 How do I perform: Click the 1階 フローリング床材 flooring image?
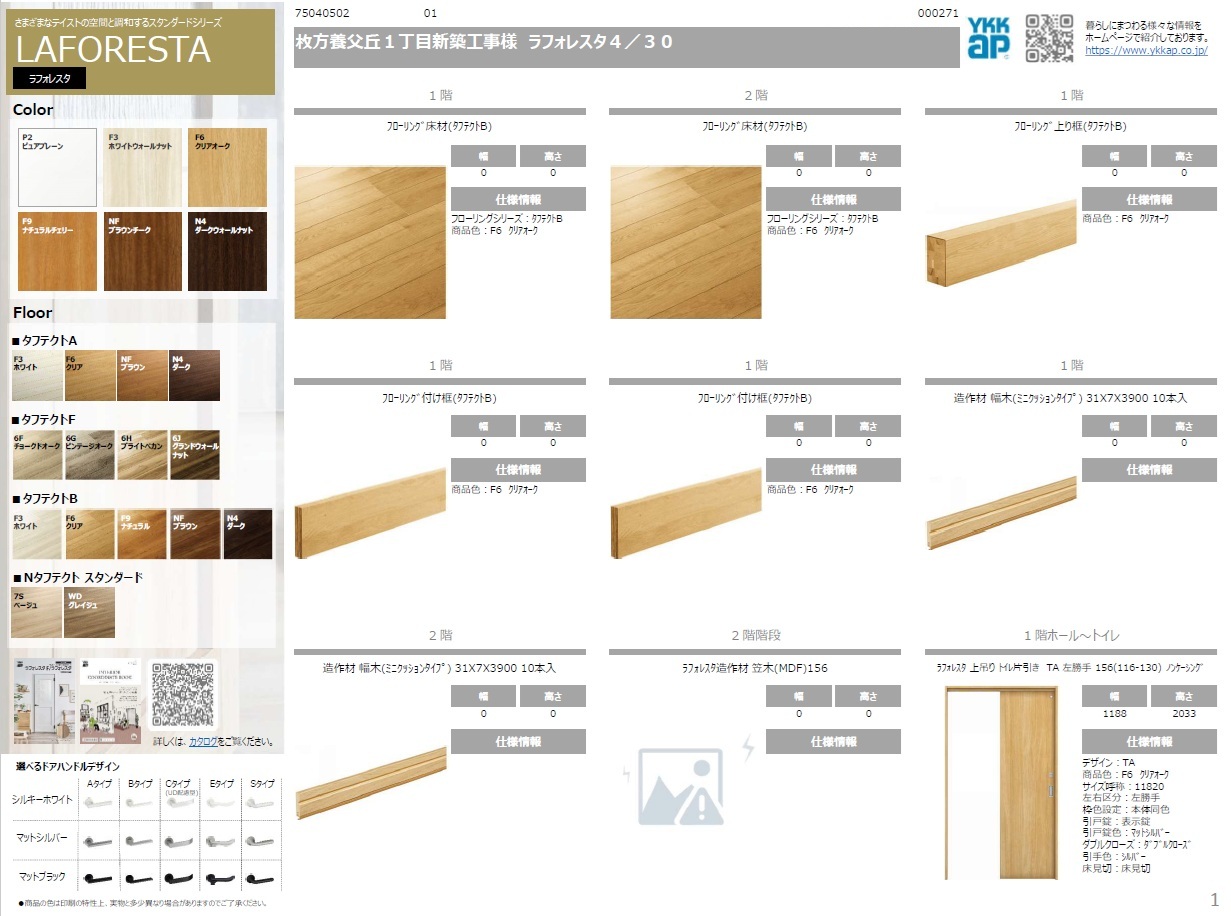[x=370, y=243]
